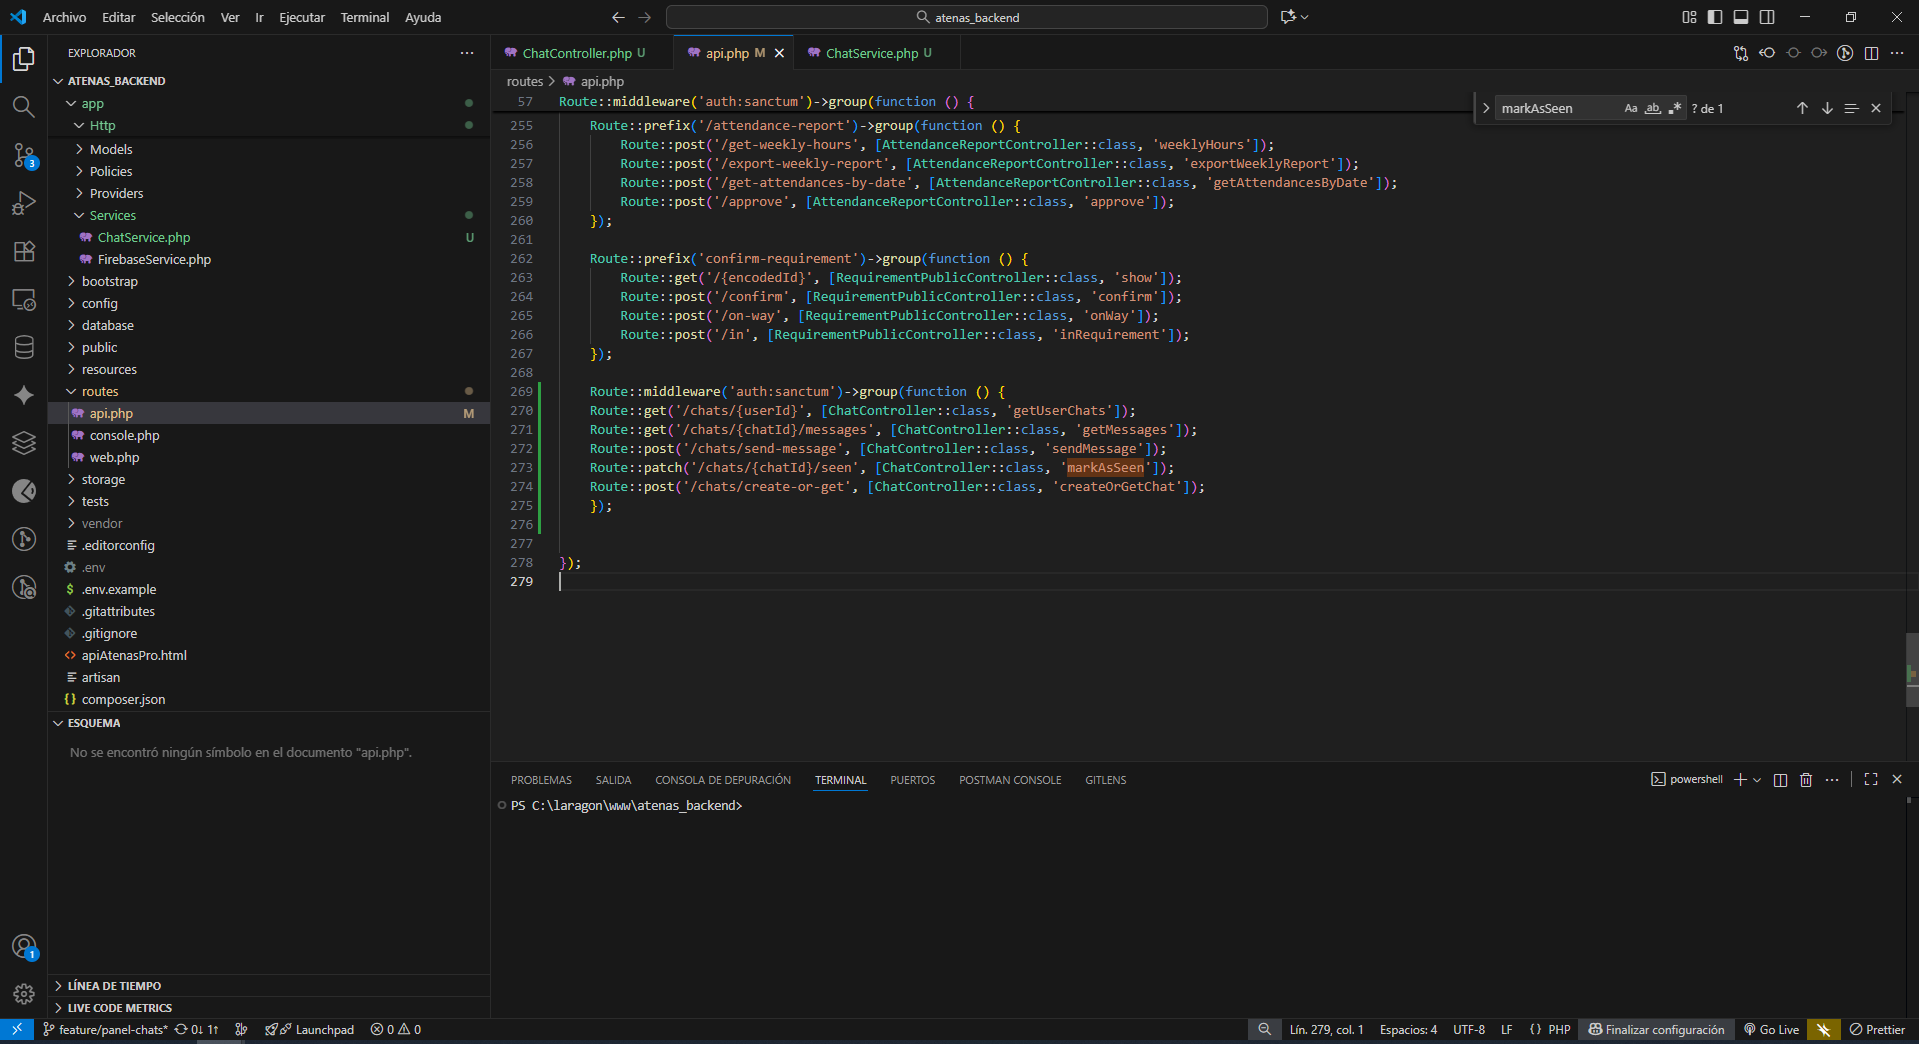Click Go Live in status bar
1919x1044 pixels.
click(1771, 1030)
